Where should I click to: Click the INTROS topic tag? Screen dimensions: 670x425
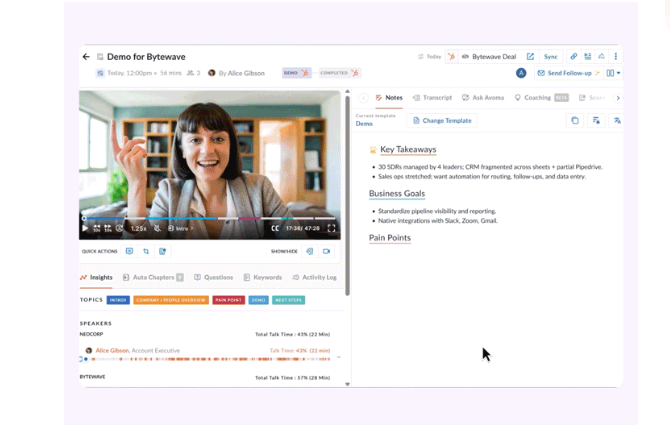[118, 300]
